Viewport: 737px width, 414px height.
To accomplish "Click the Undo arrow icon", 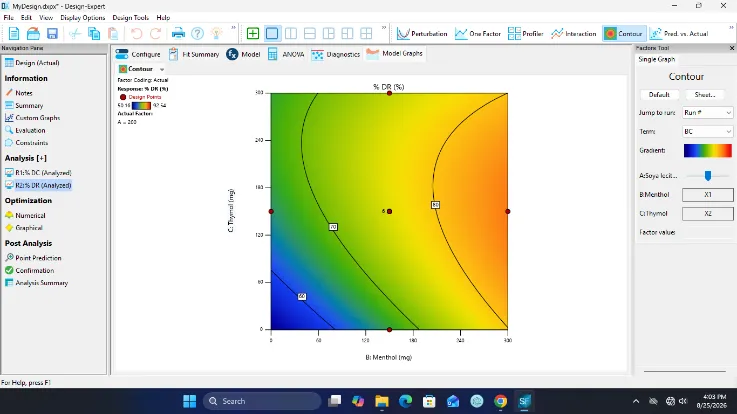I will (x=136, y=33).
